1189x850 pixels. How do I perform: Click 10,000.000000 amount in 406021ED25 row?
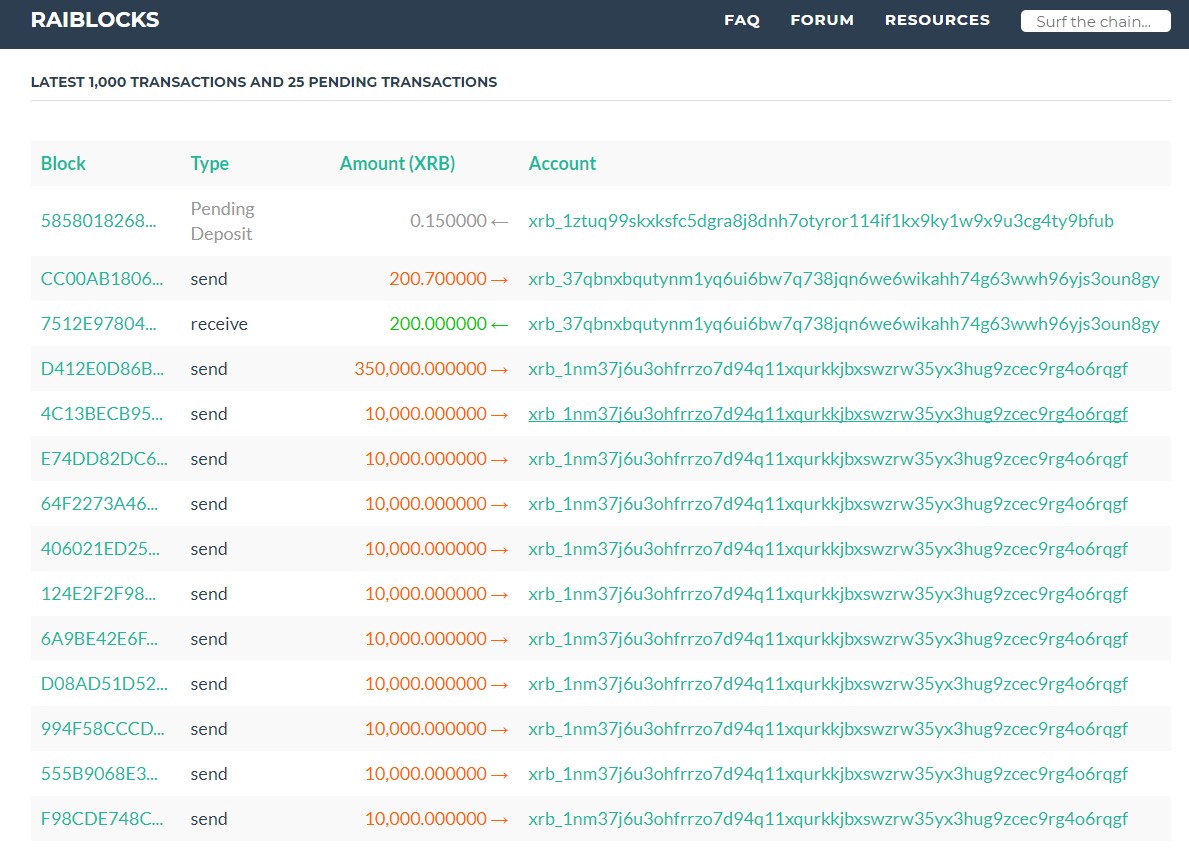(x=425, y=548)
